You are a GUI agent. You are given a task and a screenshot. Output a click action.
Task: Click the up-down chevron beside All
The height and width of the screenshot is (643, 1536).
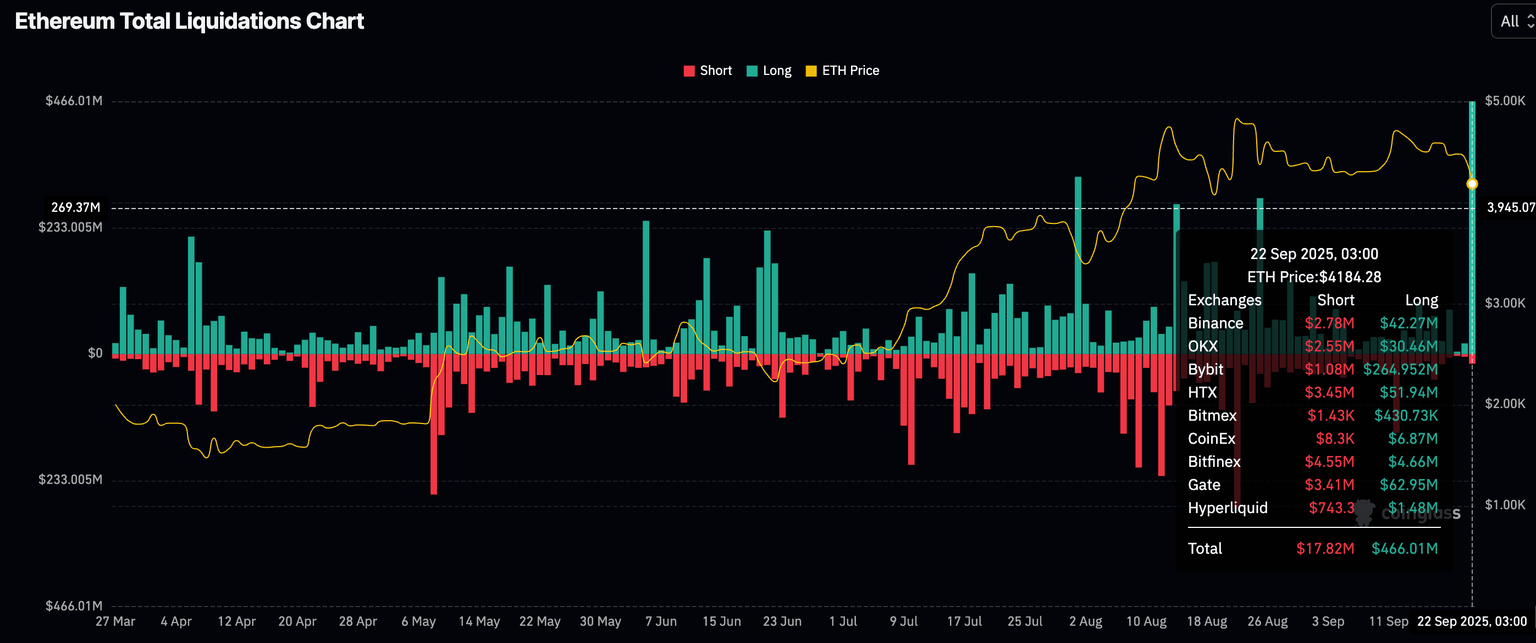(x=1530, y=21)
